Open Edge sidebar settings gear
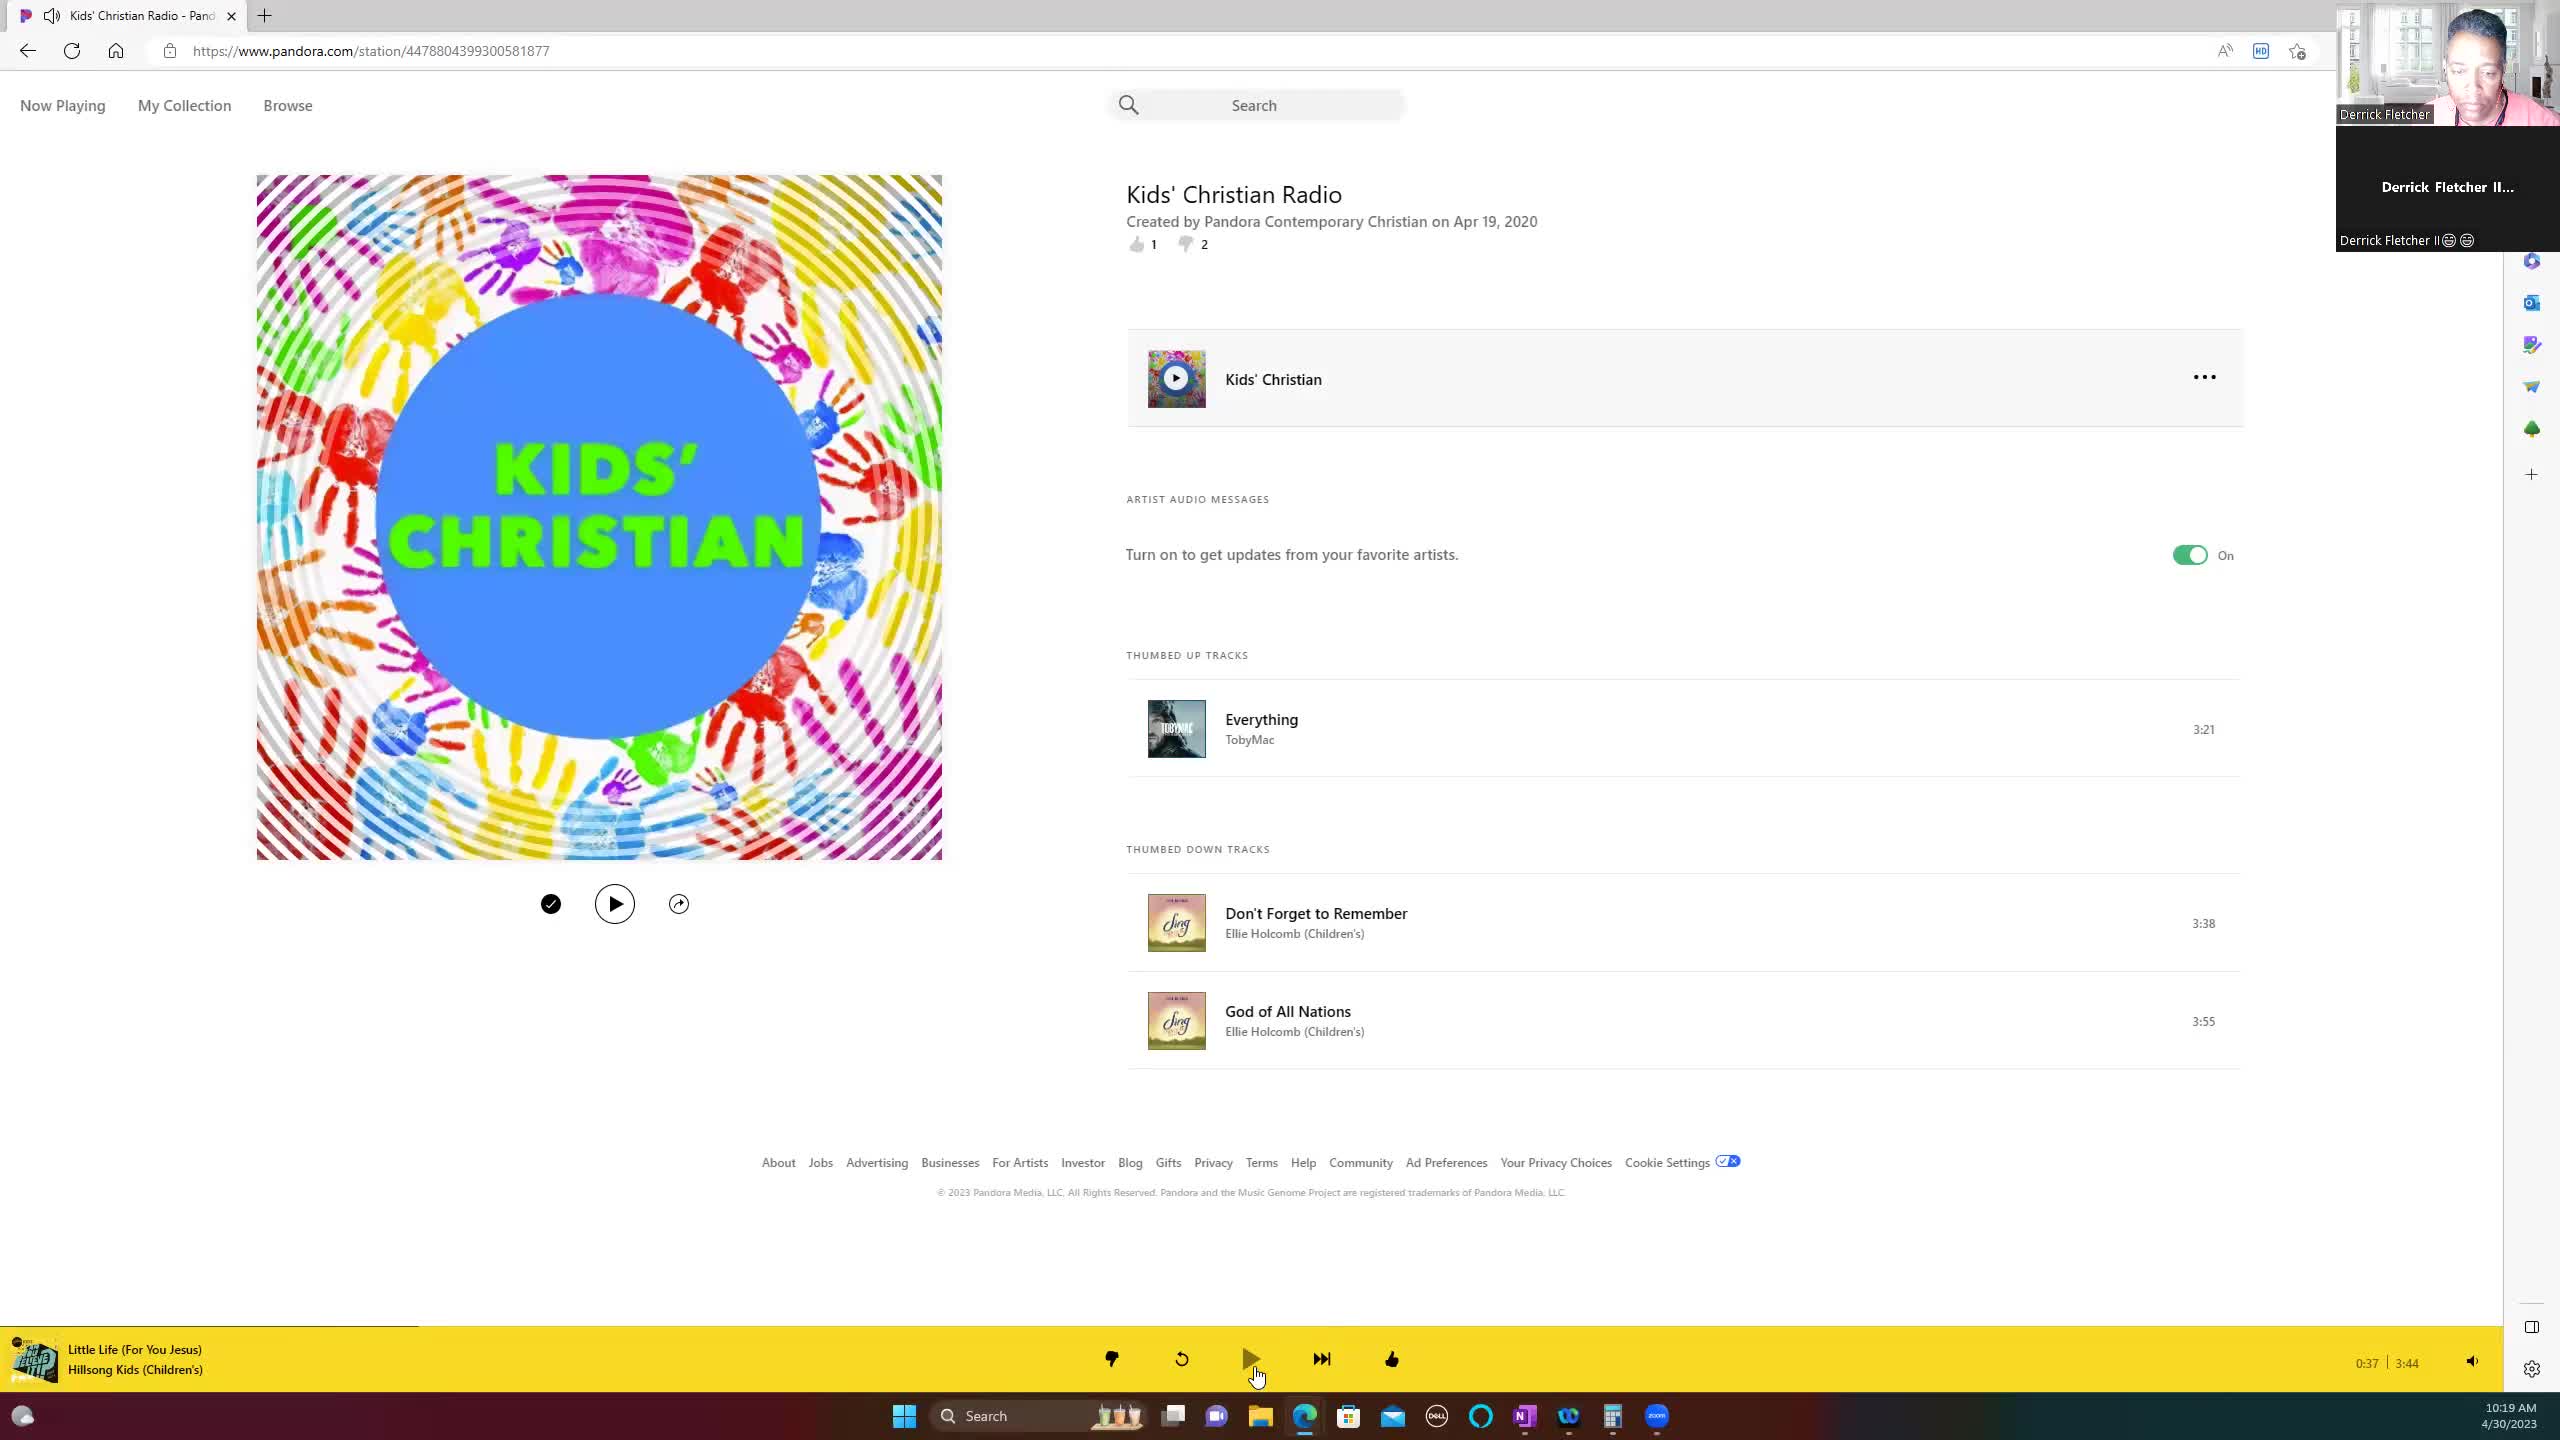The image size is (2560, 1440). (x=2531, y=1369)
